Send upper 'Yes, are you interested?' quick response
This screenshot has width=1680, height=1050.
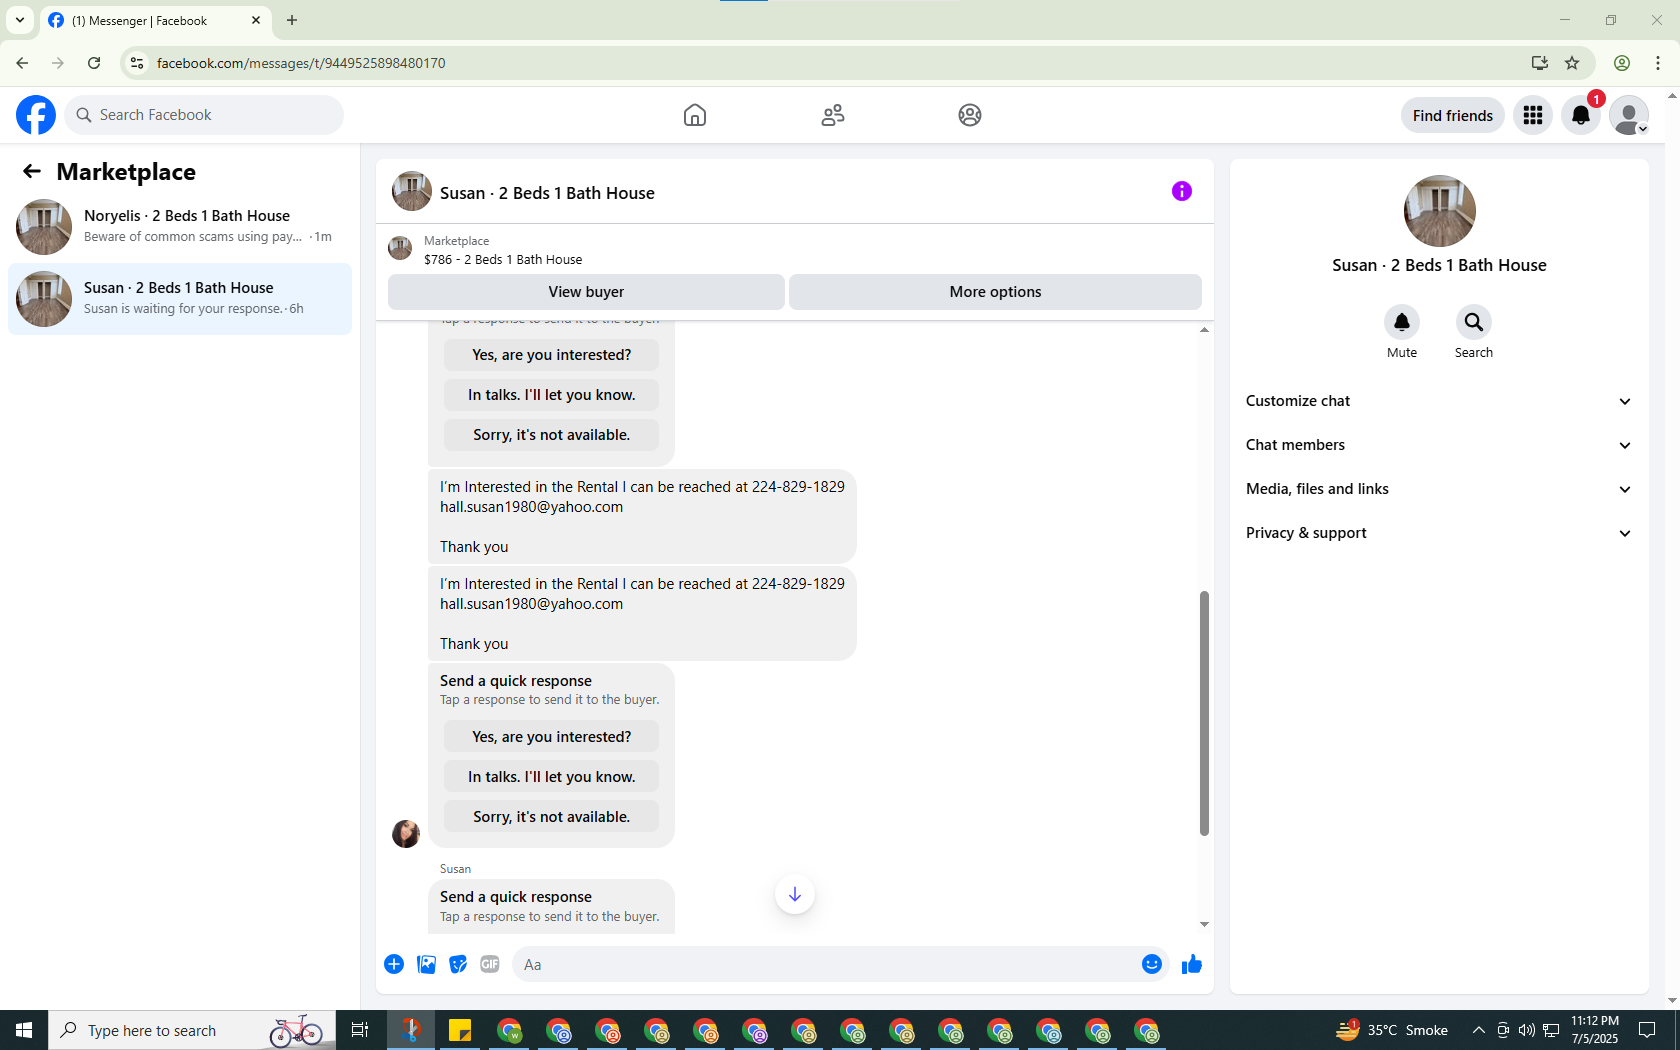click(x=552, y=355)
